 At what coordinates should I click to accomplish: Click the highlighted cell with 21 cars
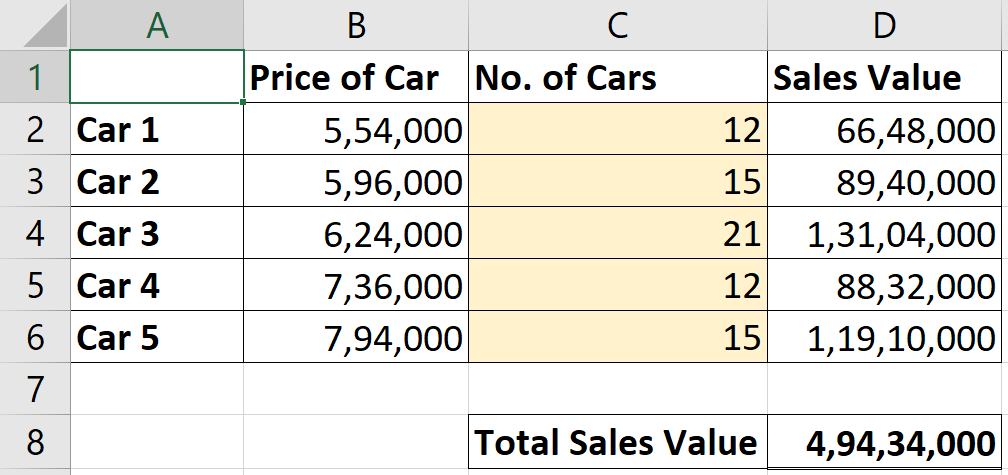[x=617, y=233]
